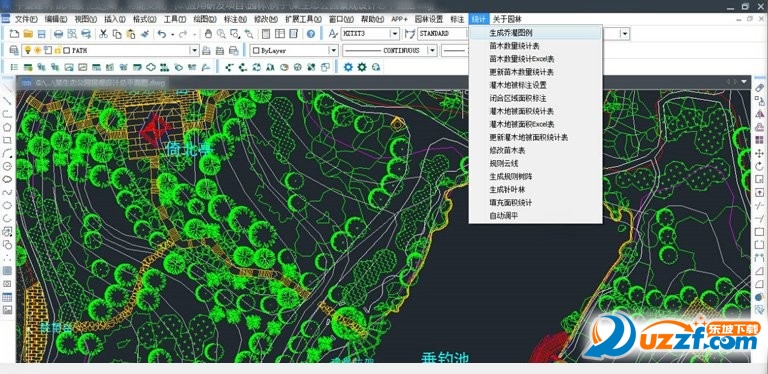This screenshot has height=374, width=768.
Task: Choose 自动调平 menu entry
Action: (535, 215)
